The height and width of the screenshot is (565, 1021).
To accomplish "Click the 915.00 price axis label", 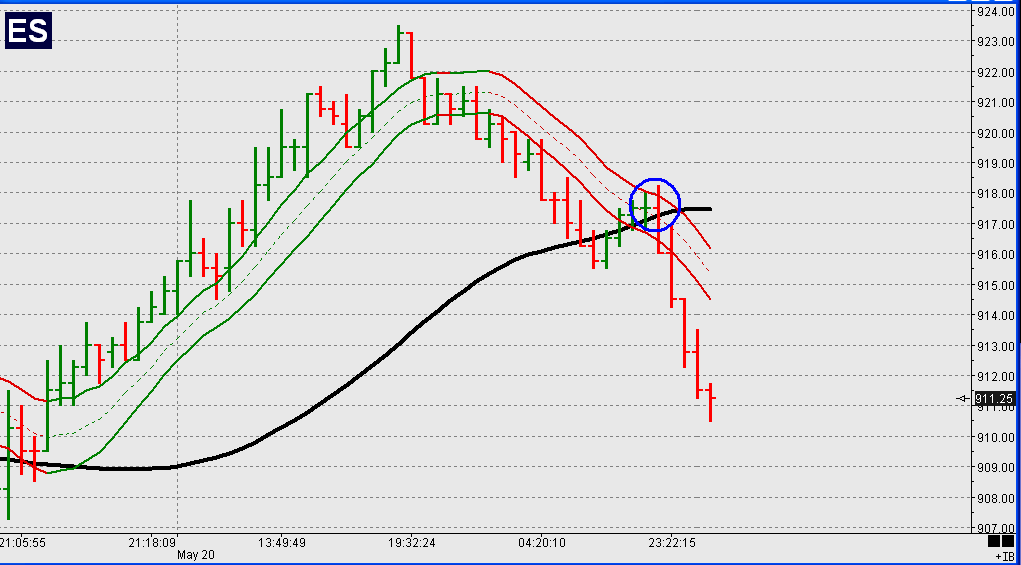I will 995,285.
